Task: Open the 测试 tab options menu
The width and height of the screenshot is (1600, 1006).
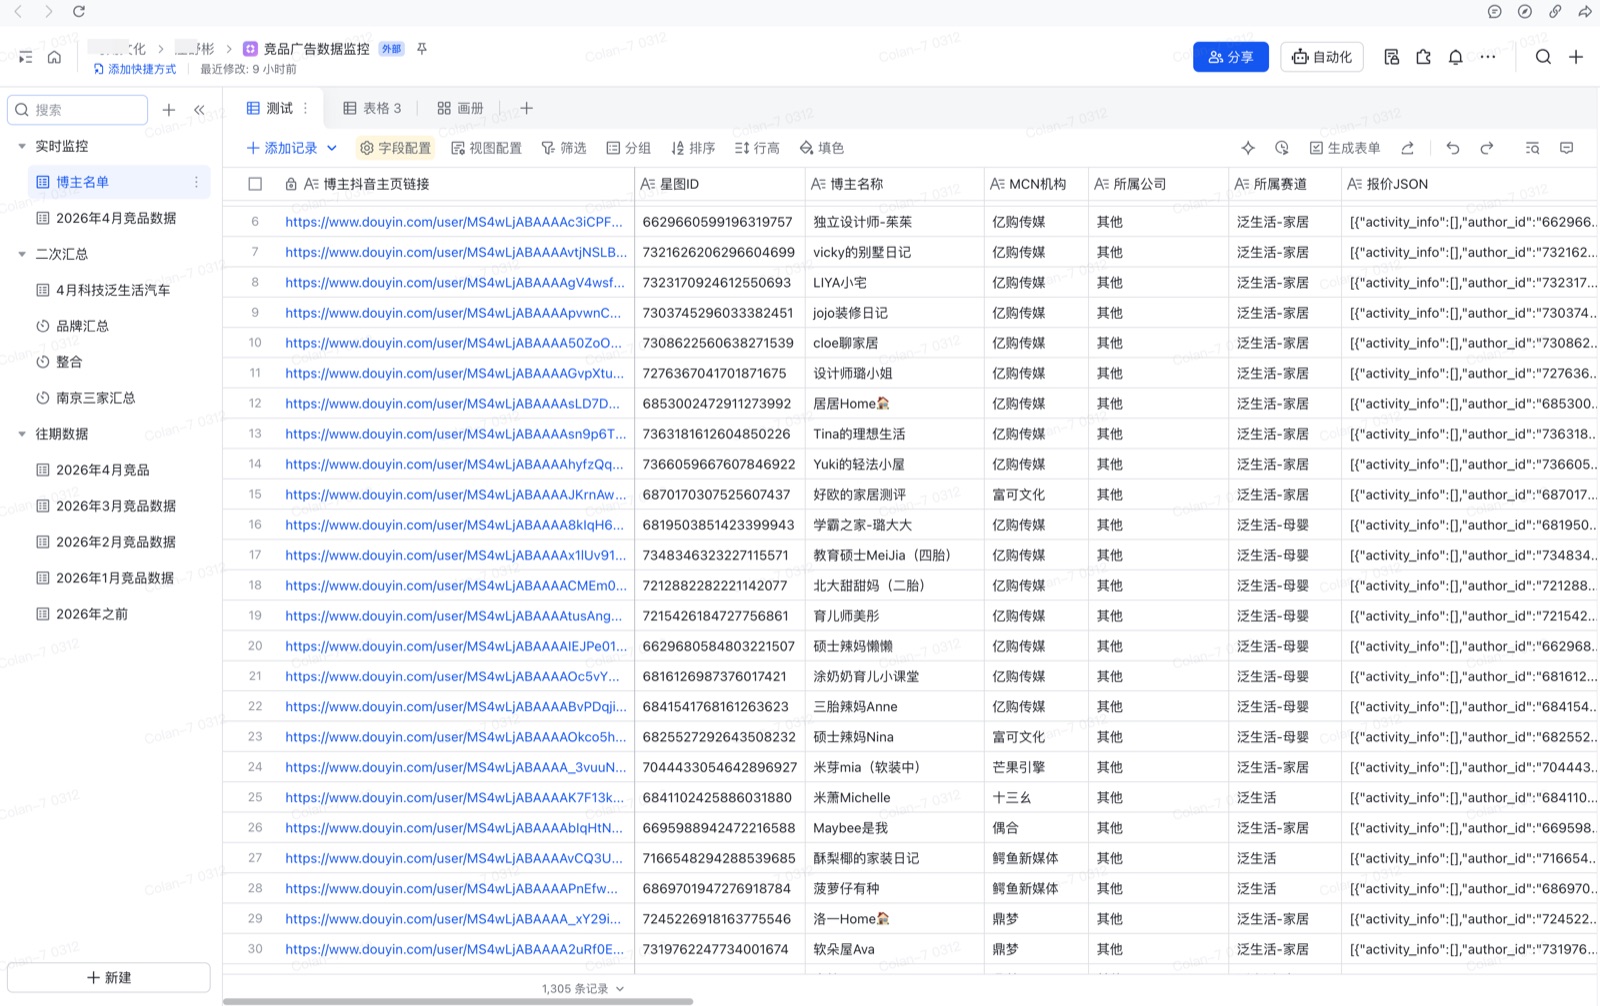Action: [306, 108]
